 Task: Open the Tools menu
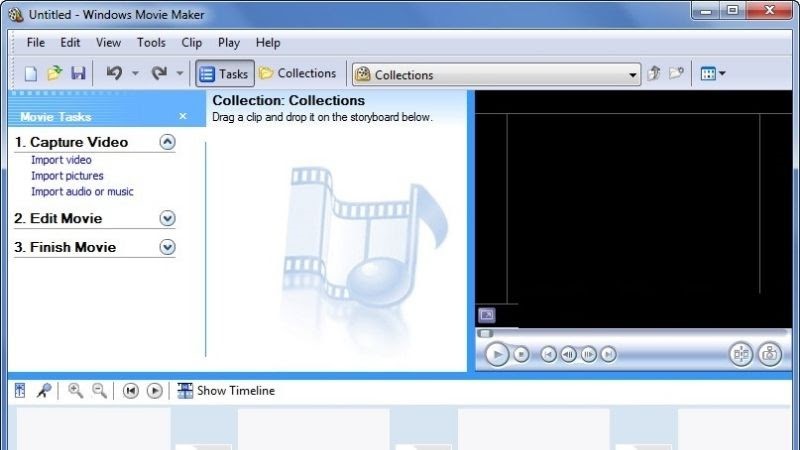click(151, 43)
